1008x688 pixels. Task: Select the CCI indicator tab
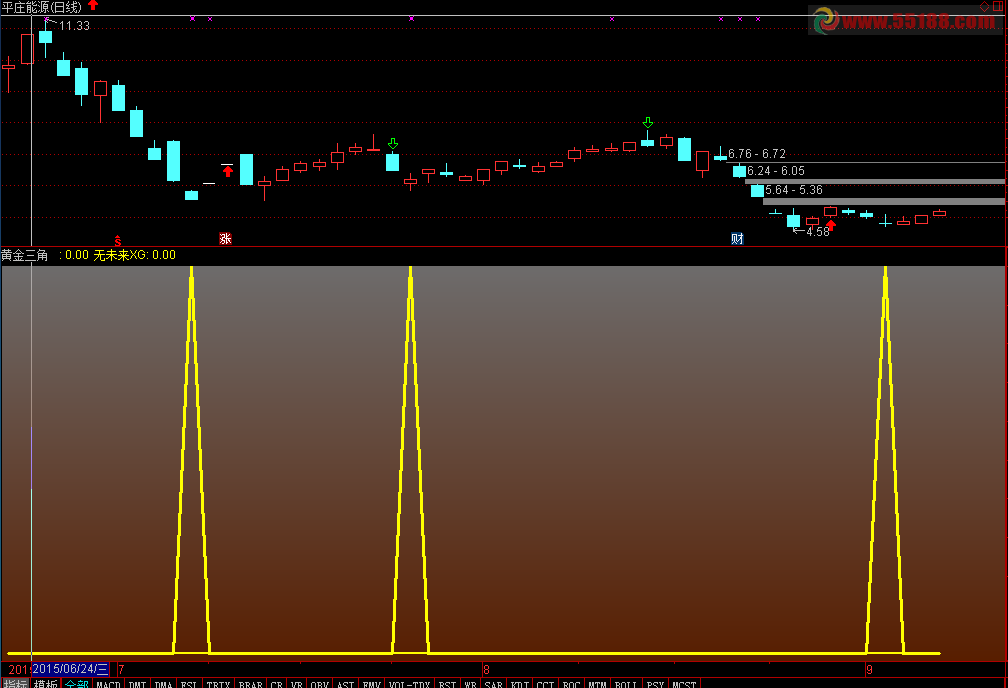pyautogui.click(x=546, y=684)
